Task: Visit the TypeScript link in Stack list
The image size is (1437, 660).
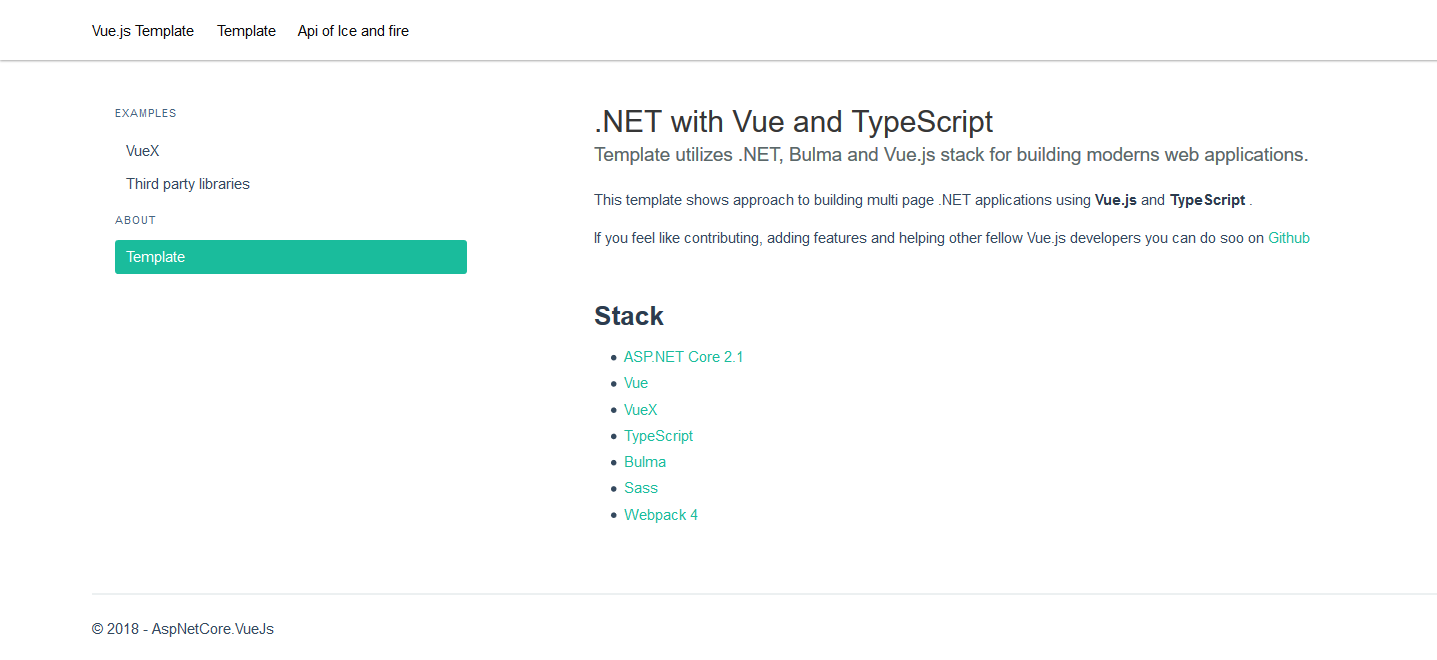Action: 658,436
